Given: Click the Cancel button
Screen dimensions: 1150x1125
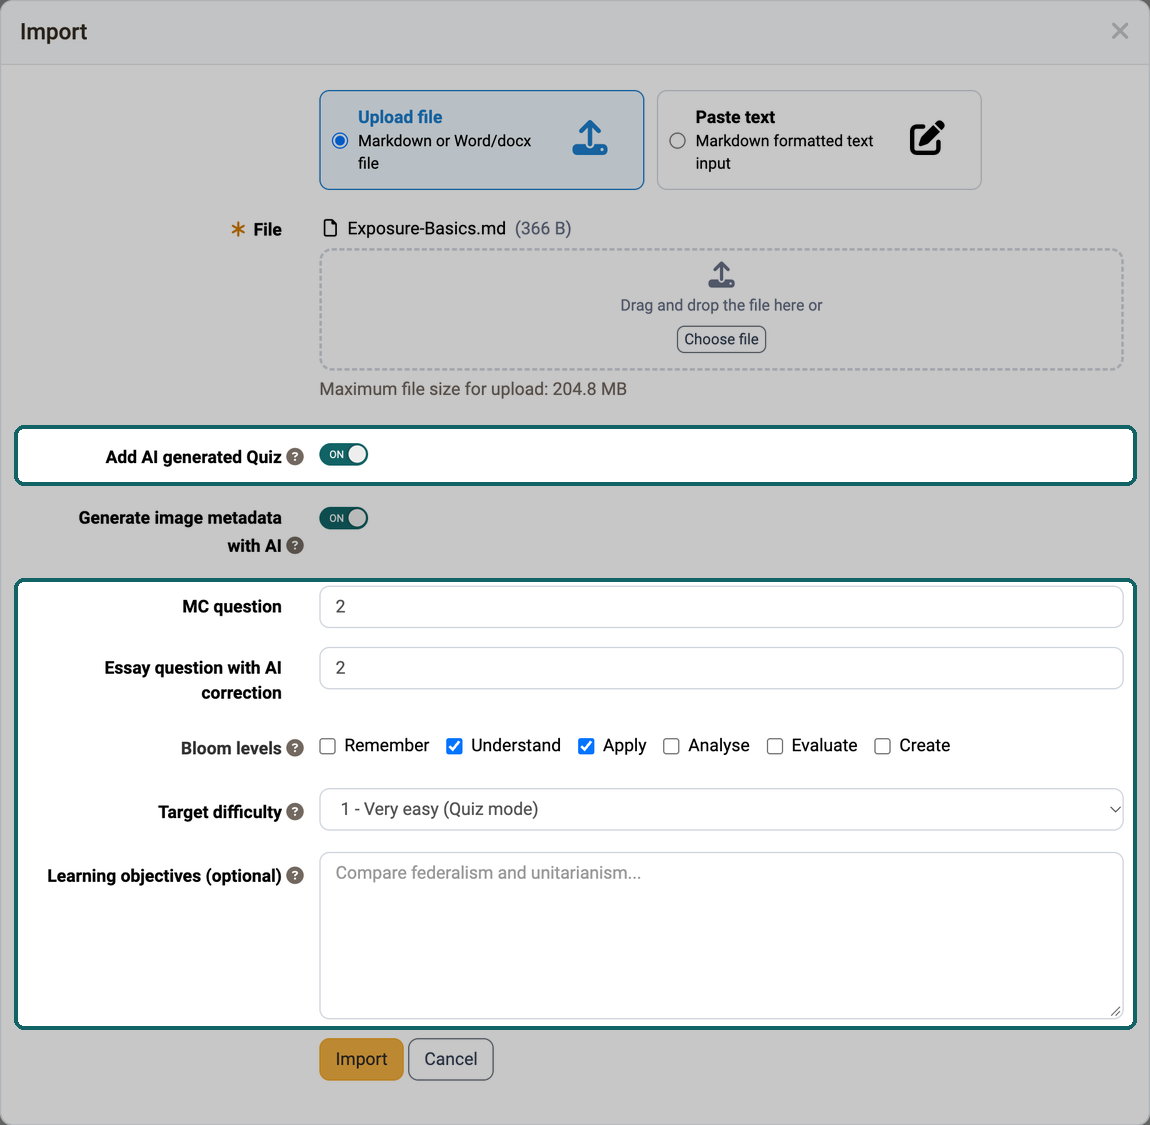Looking at the screenshot, I should pos(450,1059).
